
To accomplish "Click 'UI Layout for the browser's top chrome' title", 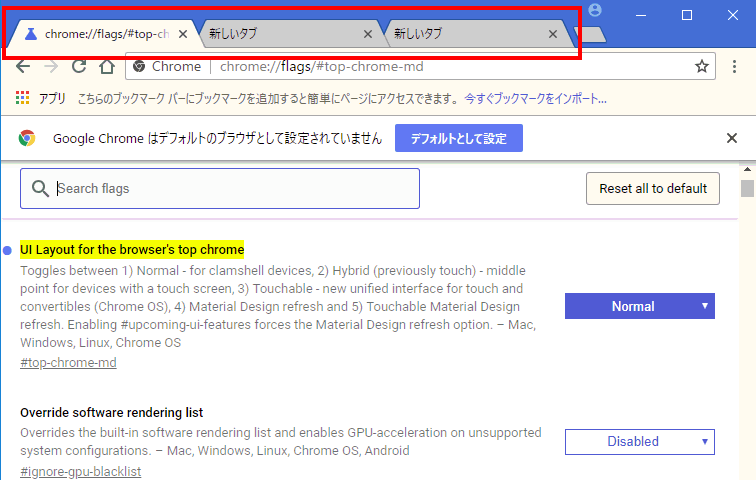I will [x=132, y=250].
